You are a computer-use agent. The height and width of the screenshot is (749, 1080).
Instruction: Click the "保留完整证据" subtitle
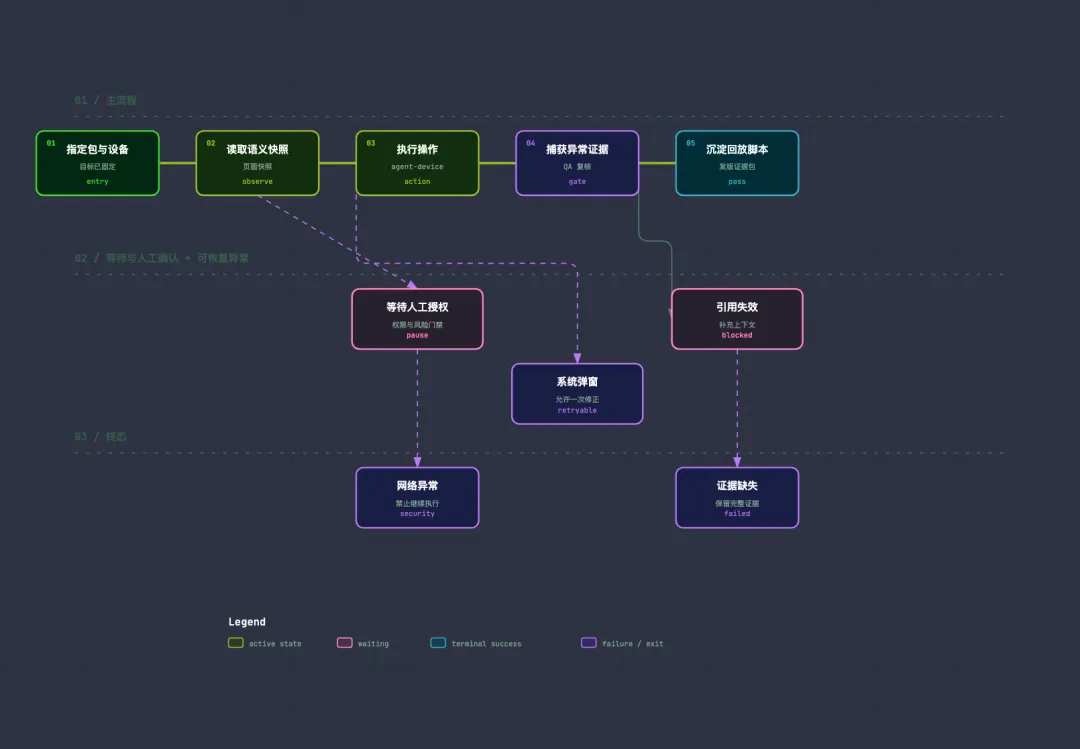[737, 504]
